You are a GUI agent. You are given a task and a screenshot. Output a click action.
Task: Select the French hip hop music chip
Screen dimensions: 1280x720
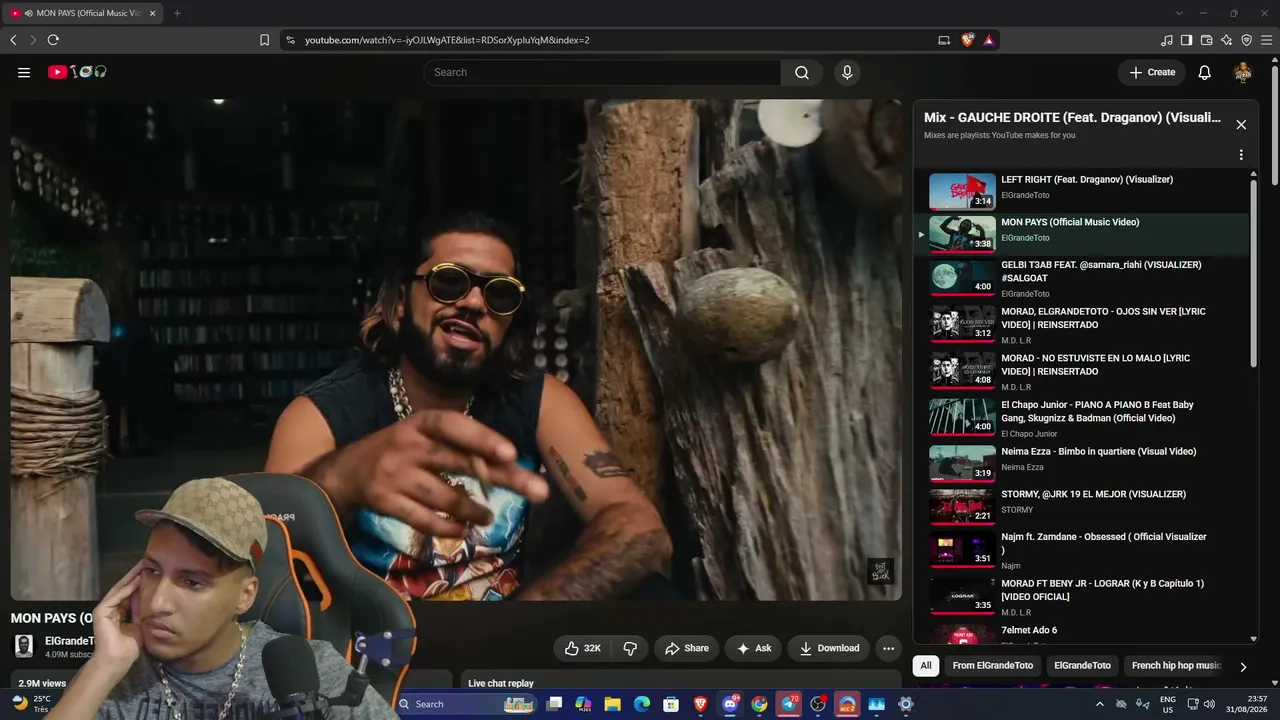click(x=1176, y=666)
